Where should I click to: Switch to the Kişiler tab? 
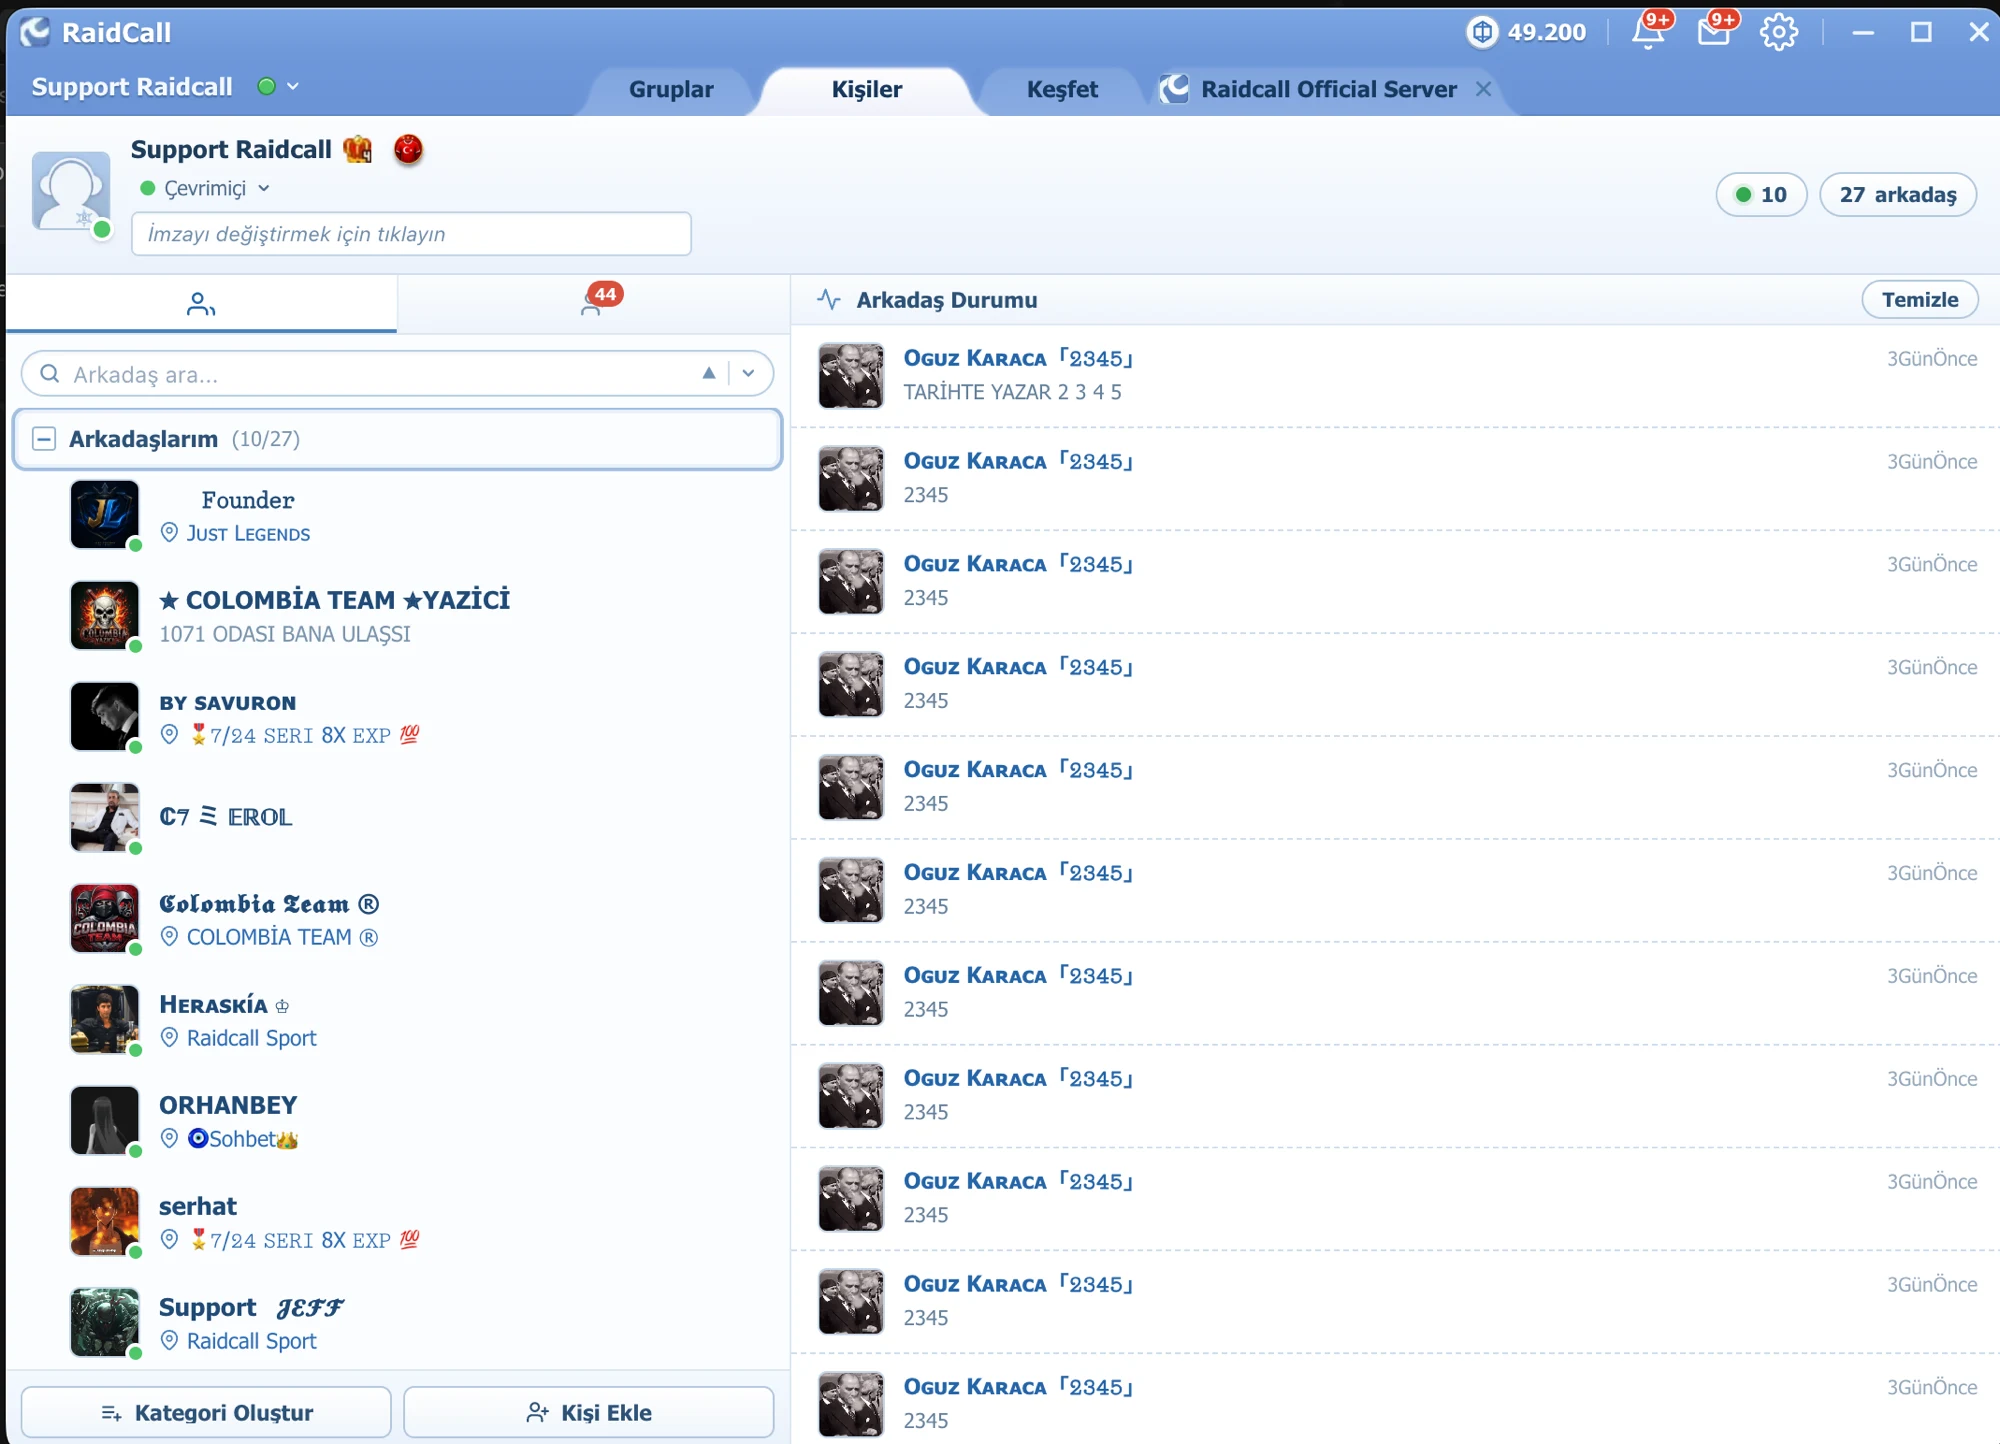click(867, 89)
